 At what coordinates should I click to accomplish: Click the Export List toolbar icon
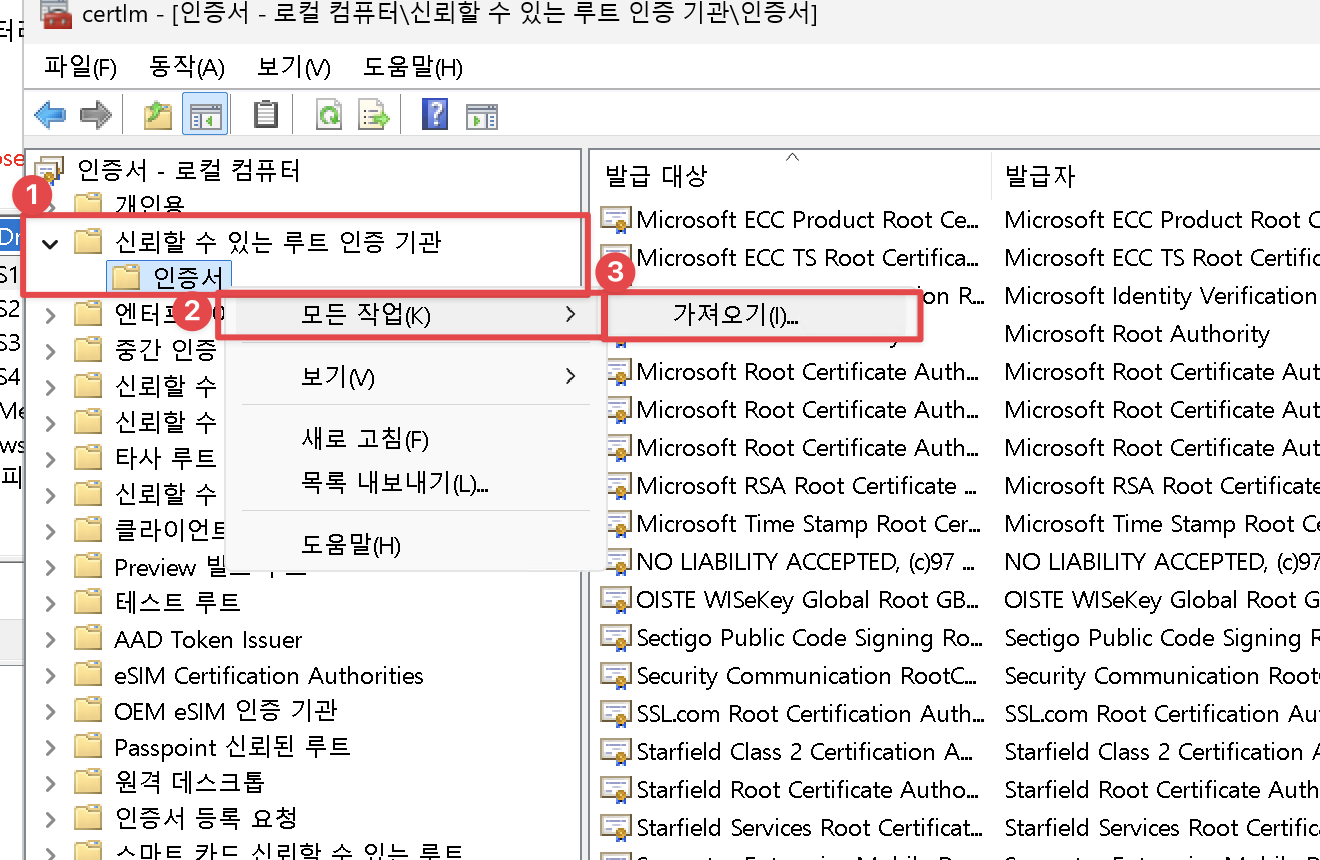373,115
